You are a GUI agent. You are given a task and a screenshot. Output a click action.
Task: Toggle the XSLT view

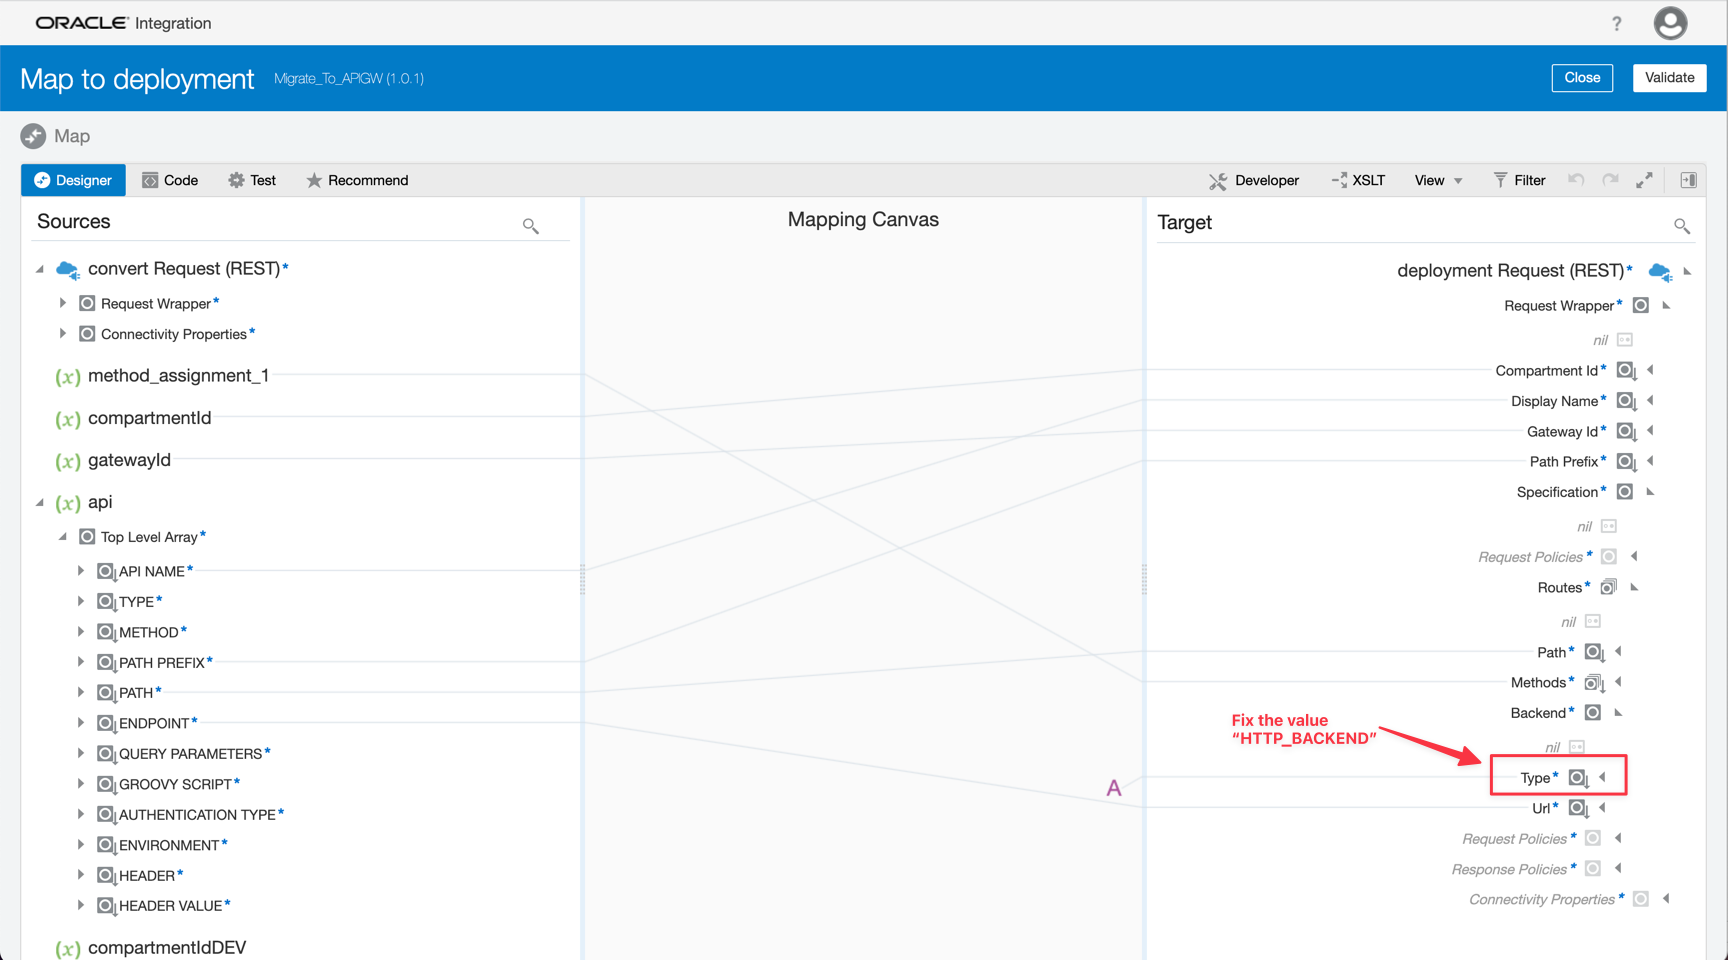[1358, 180]
